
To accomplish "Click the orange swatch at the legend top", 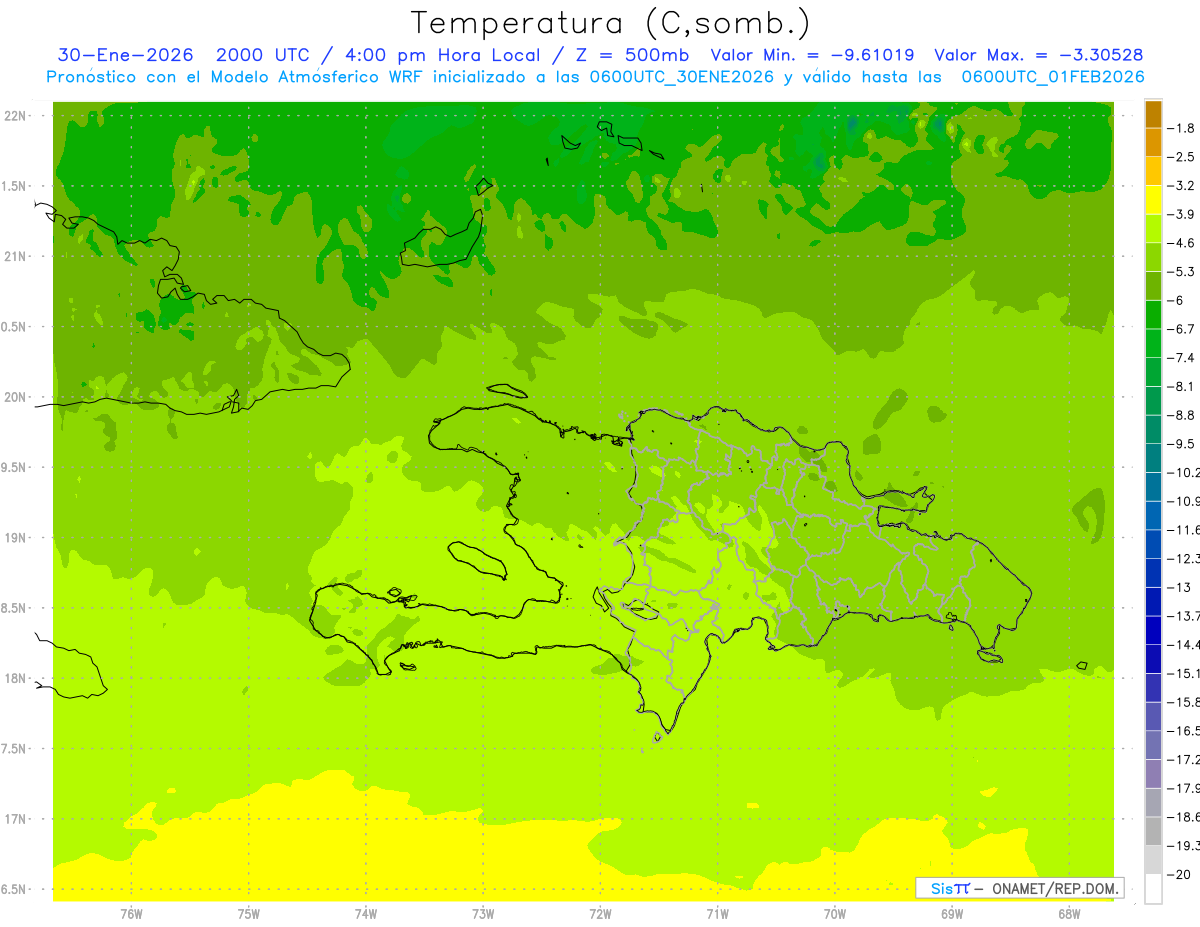I will click(1153, 114).
